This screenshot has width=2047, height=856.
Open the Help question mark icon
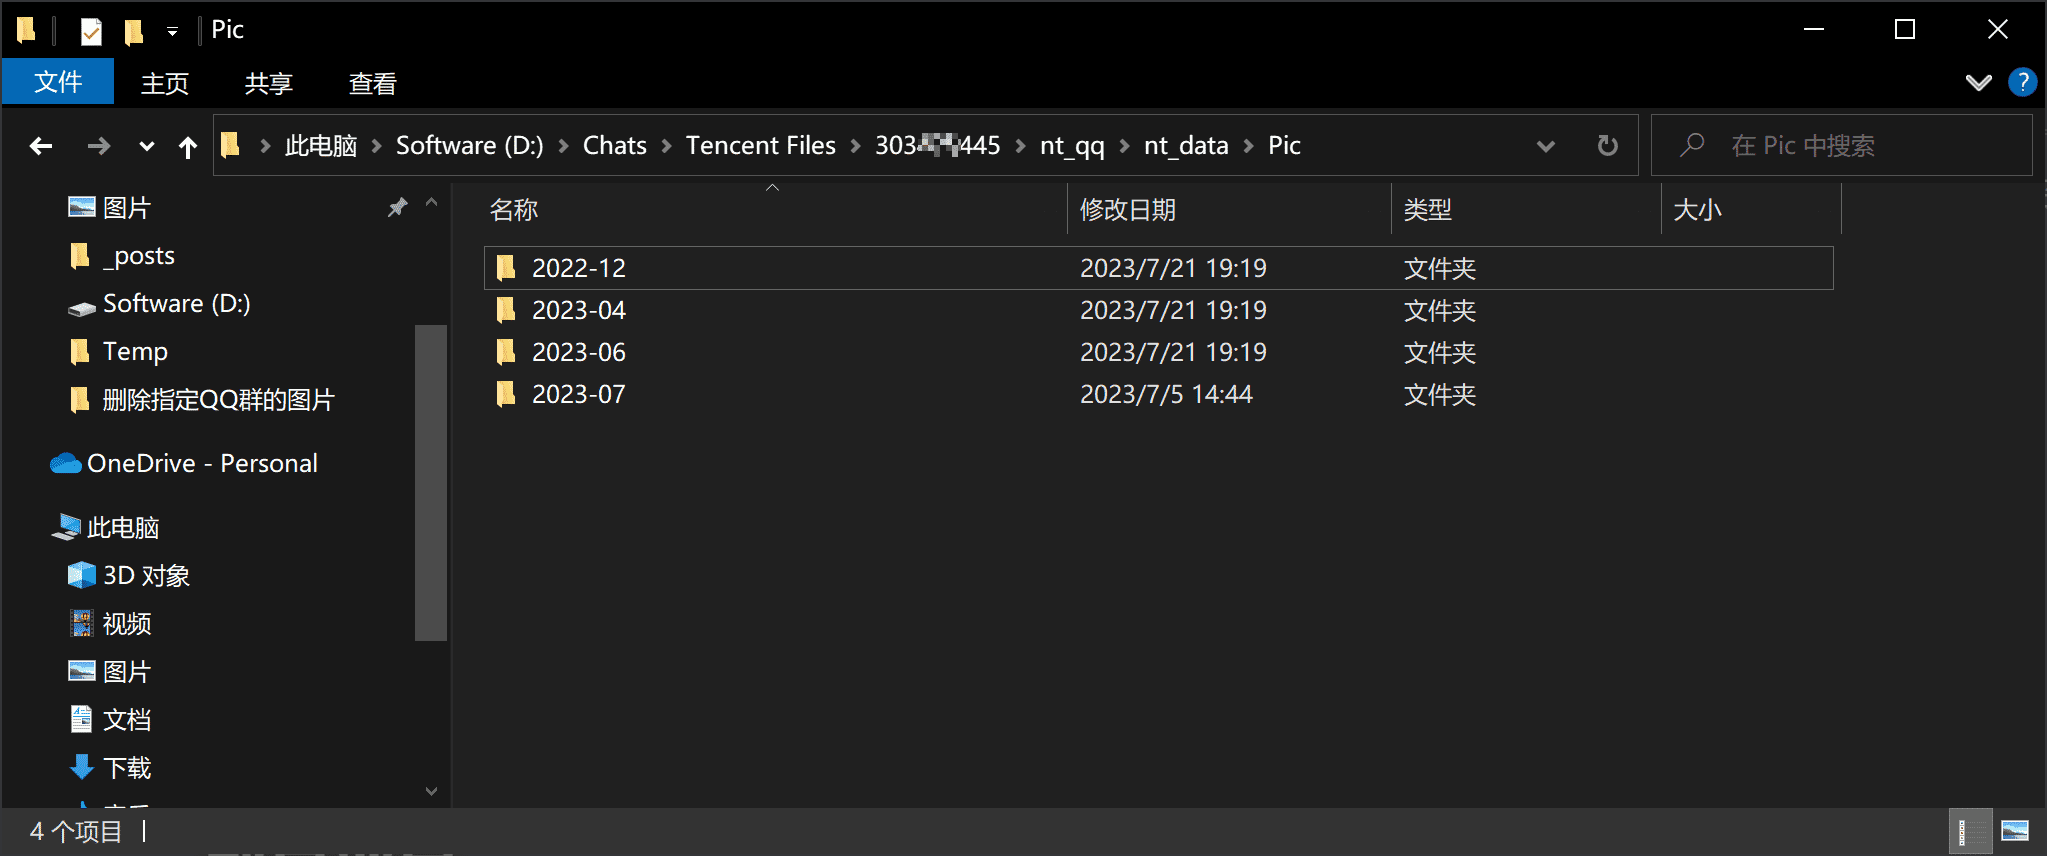click(x=2022, y=82)
